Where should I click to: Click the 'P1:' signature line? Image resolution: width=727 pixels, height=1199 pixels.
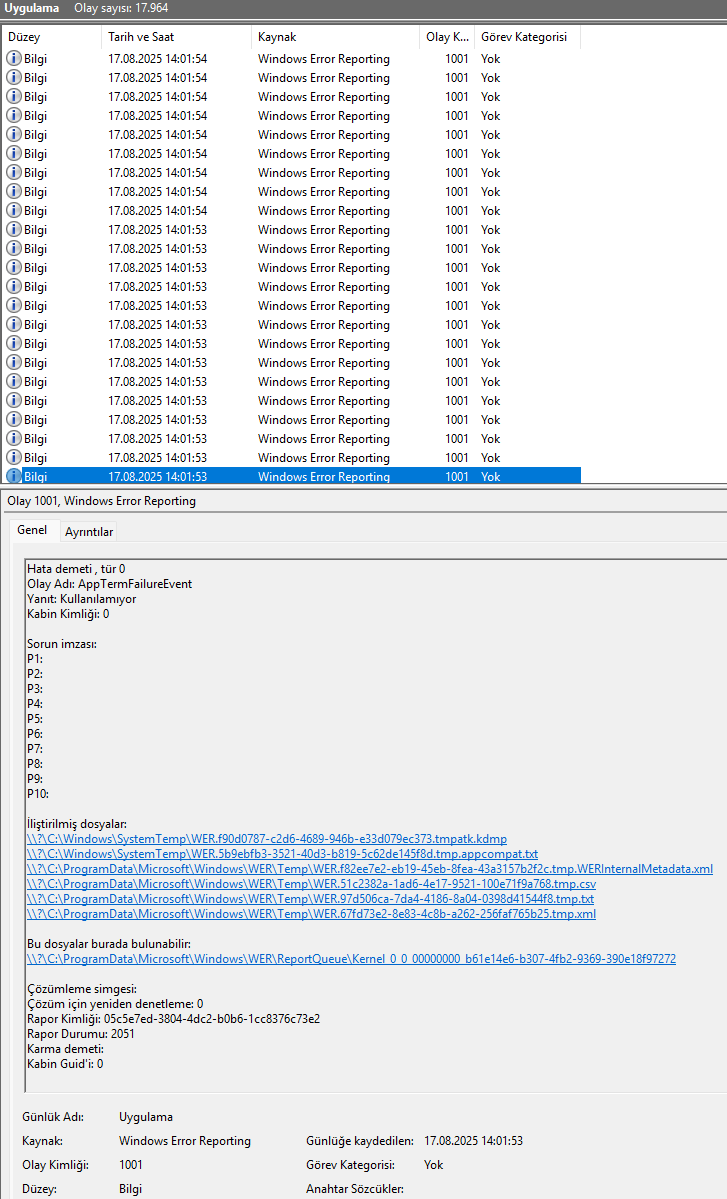(34, 658)
